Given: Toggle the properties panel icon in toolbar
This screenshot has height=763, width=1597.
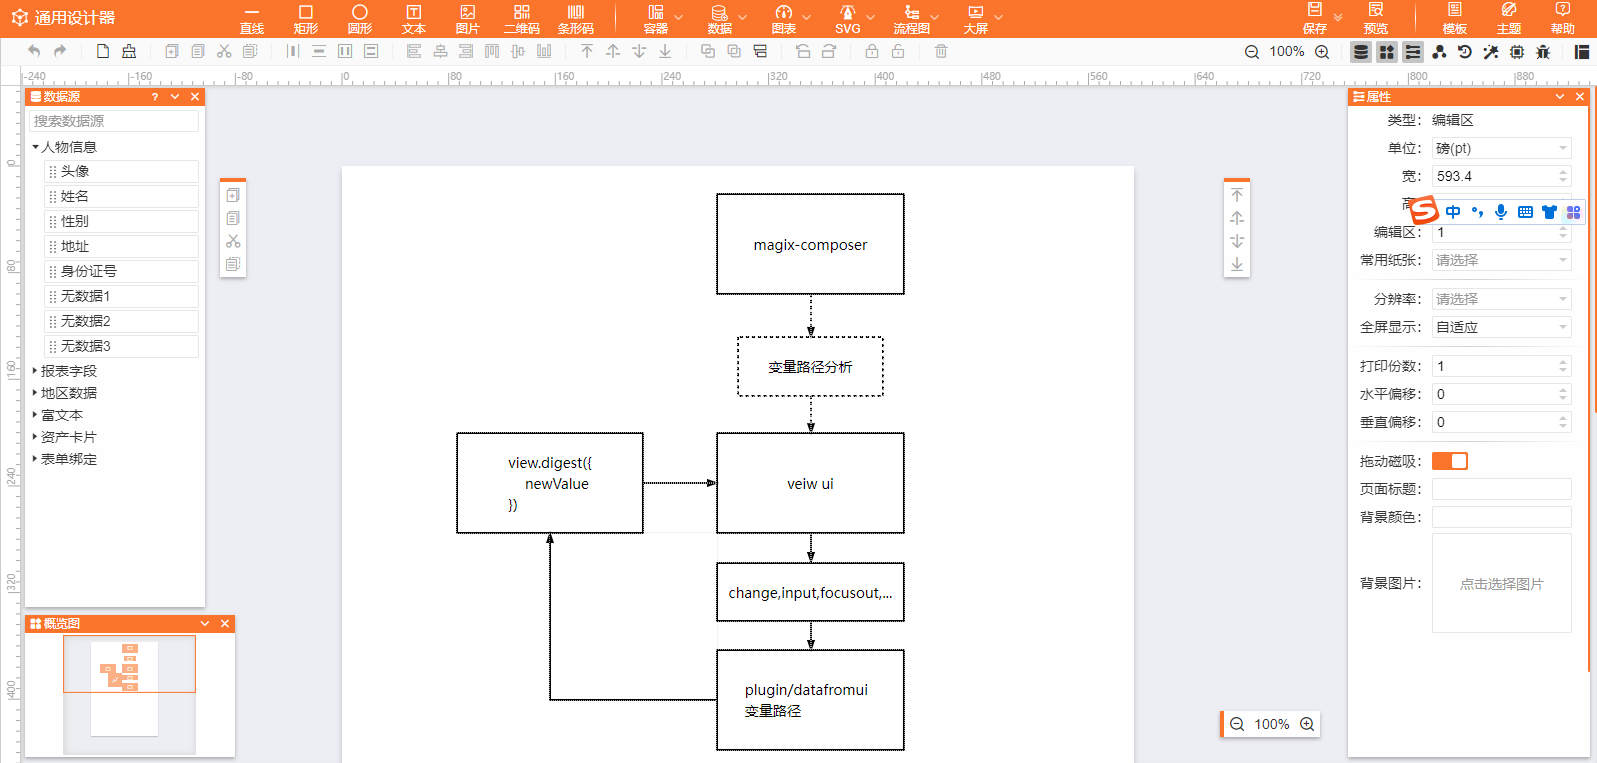Looking at the screenshot, I should (x=1413, y=52).
